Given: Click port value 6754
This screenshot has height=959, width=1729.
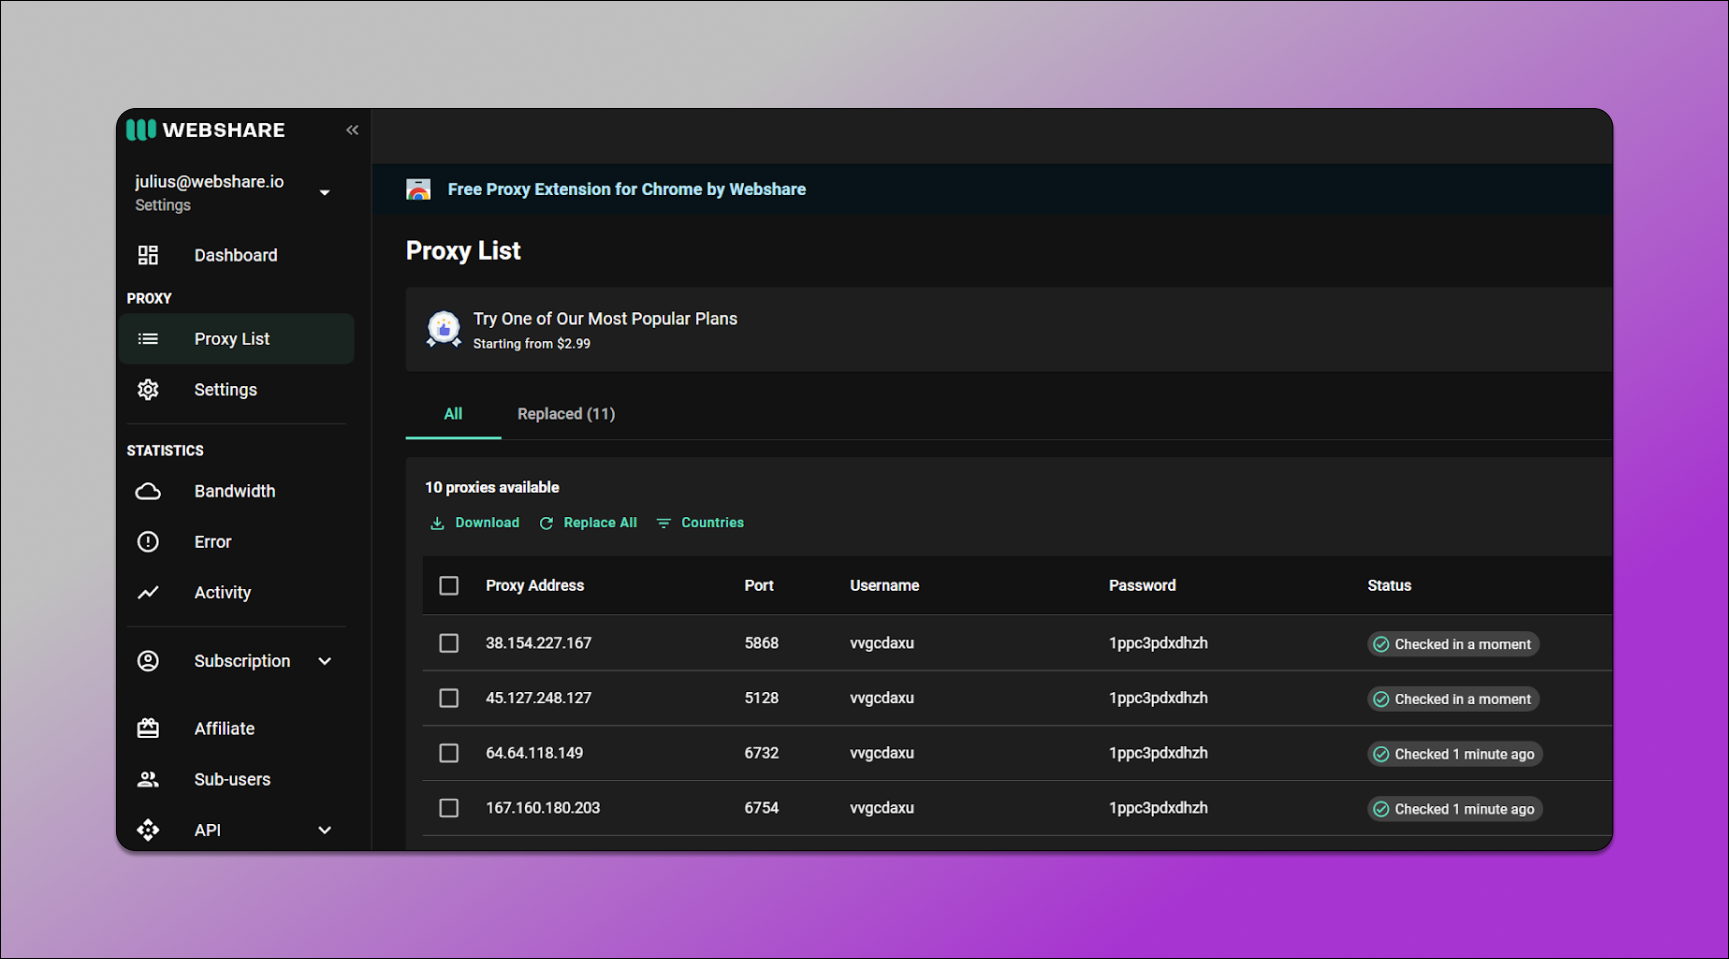Looking at the screenshot, I should [761, 808].
